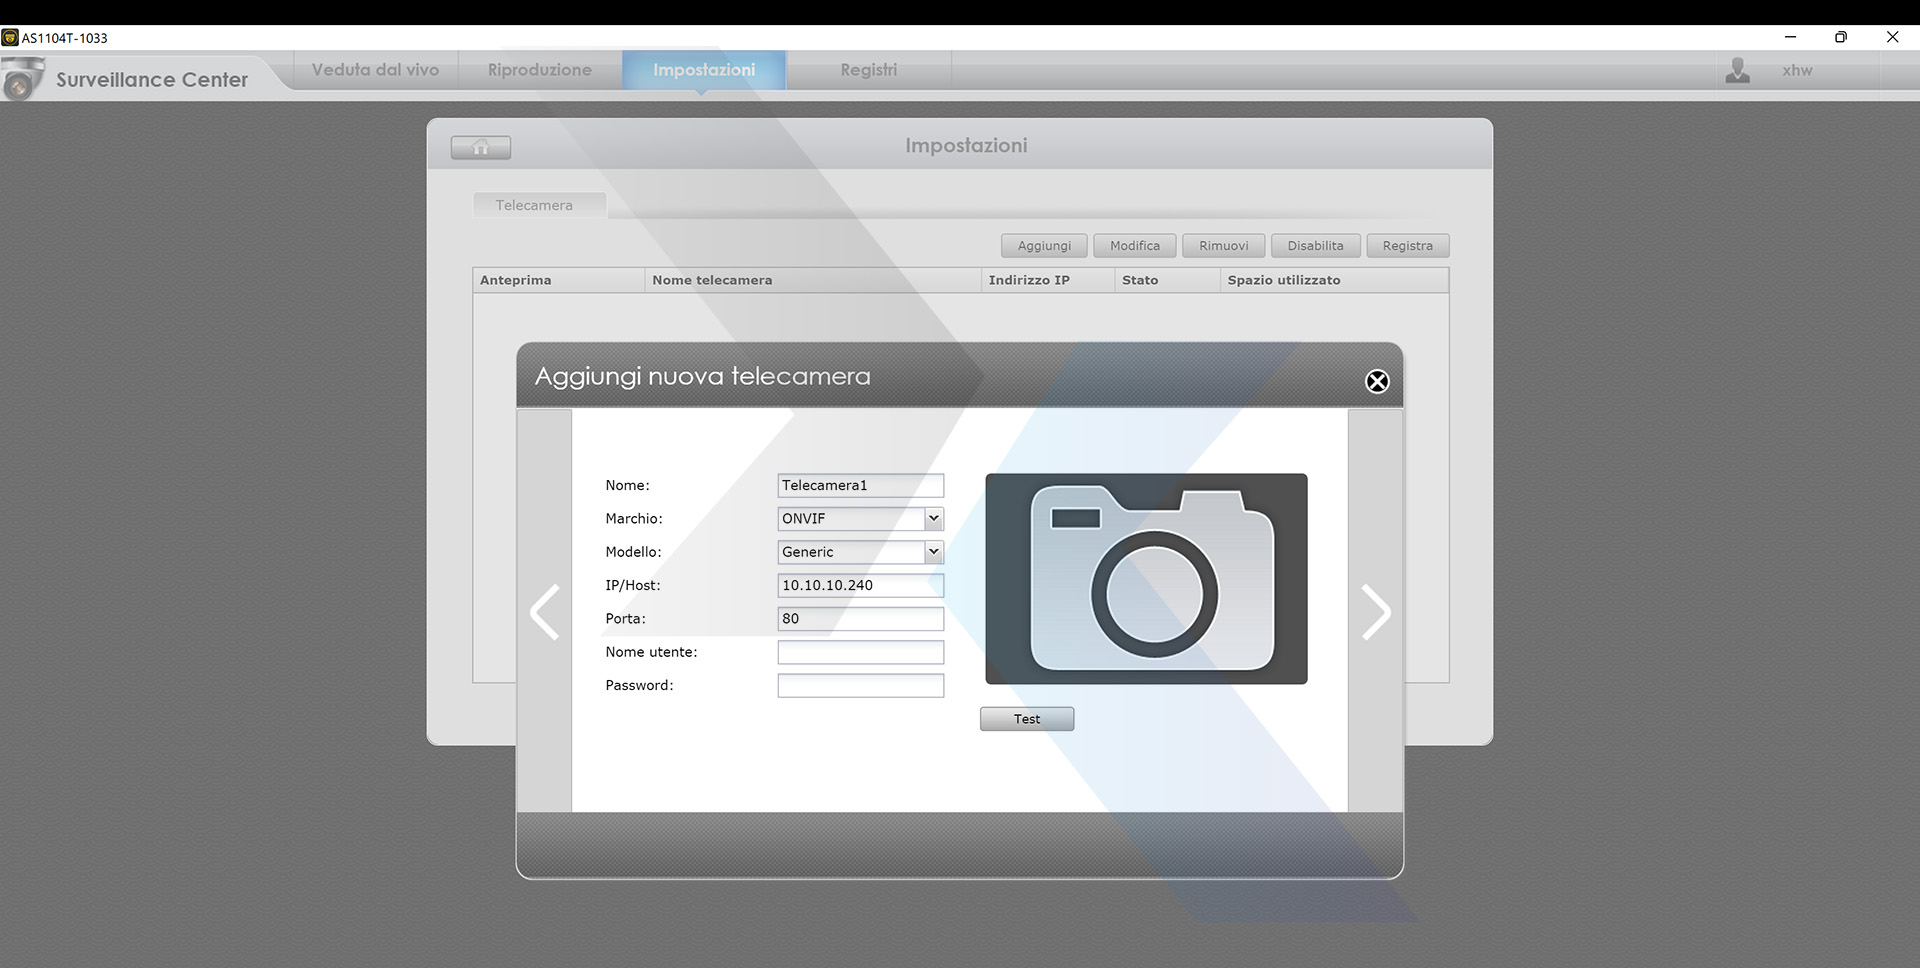Screen dimensions: 1920x968
Task: Click the IP/Host address field
Action: pyautogui.click(x=860, y=586)
